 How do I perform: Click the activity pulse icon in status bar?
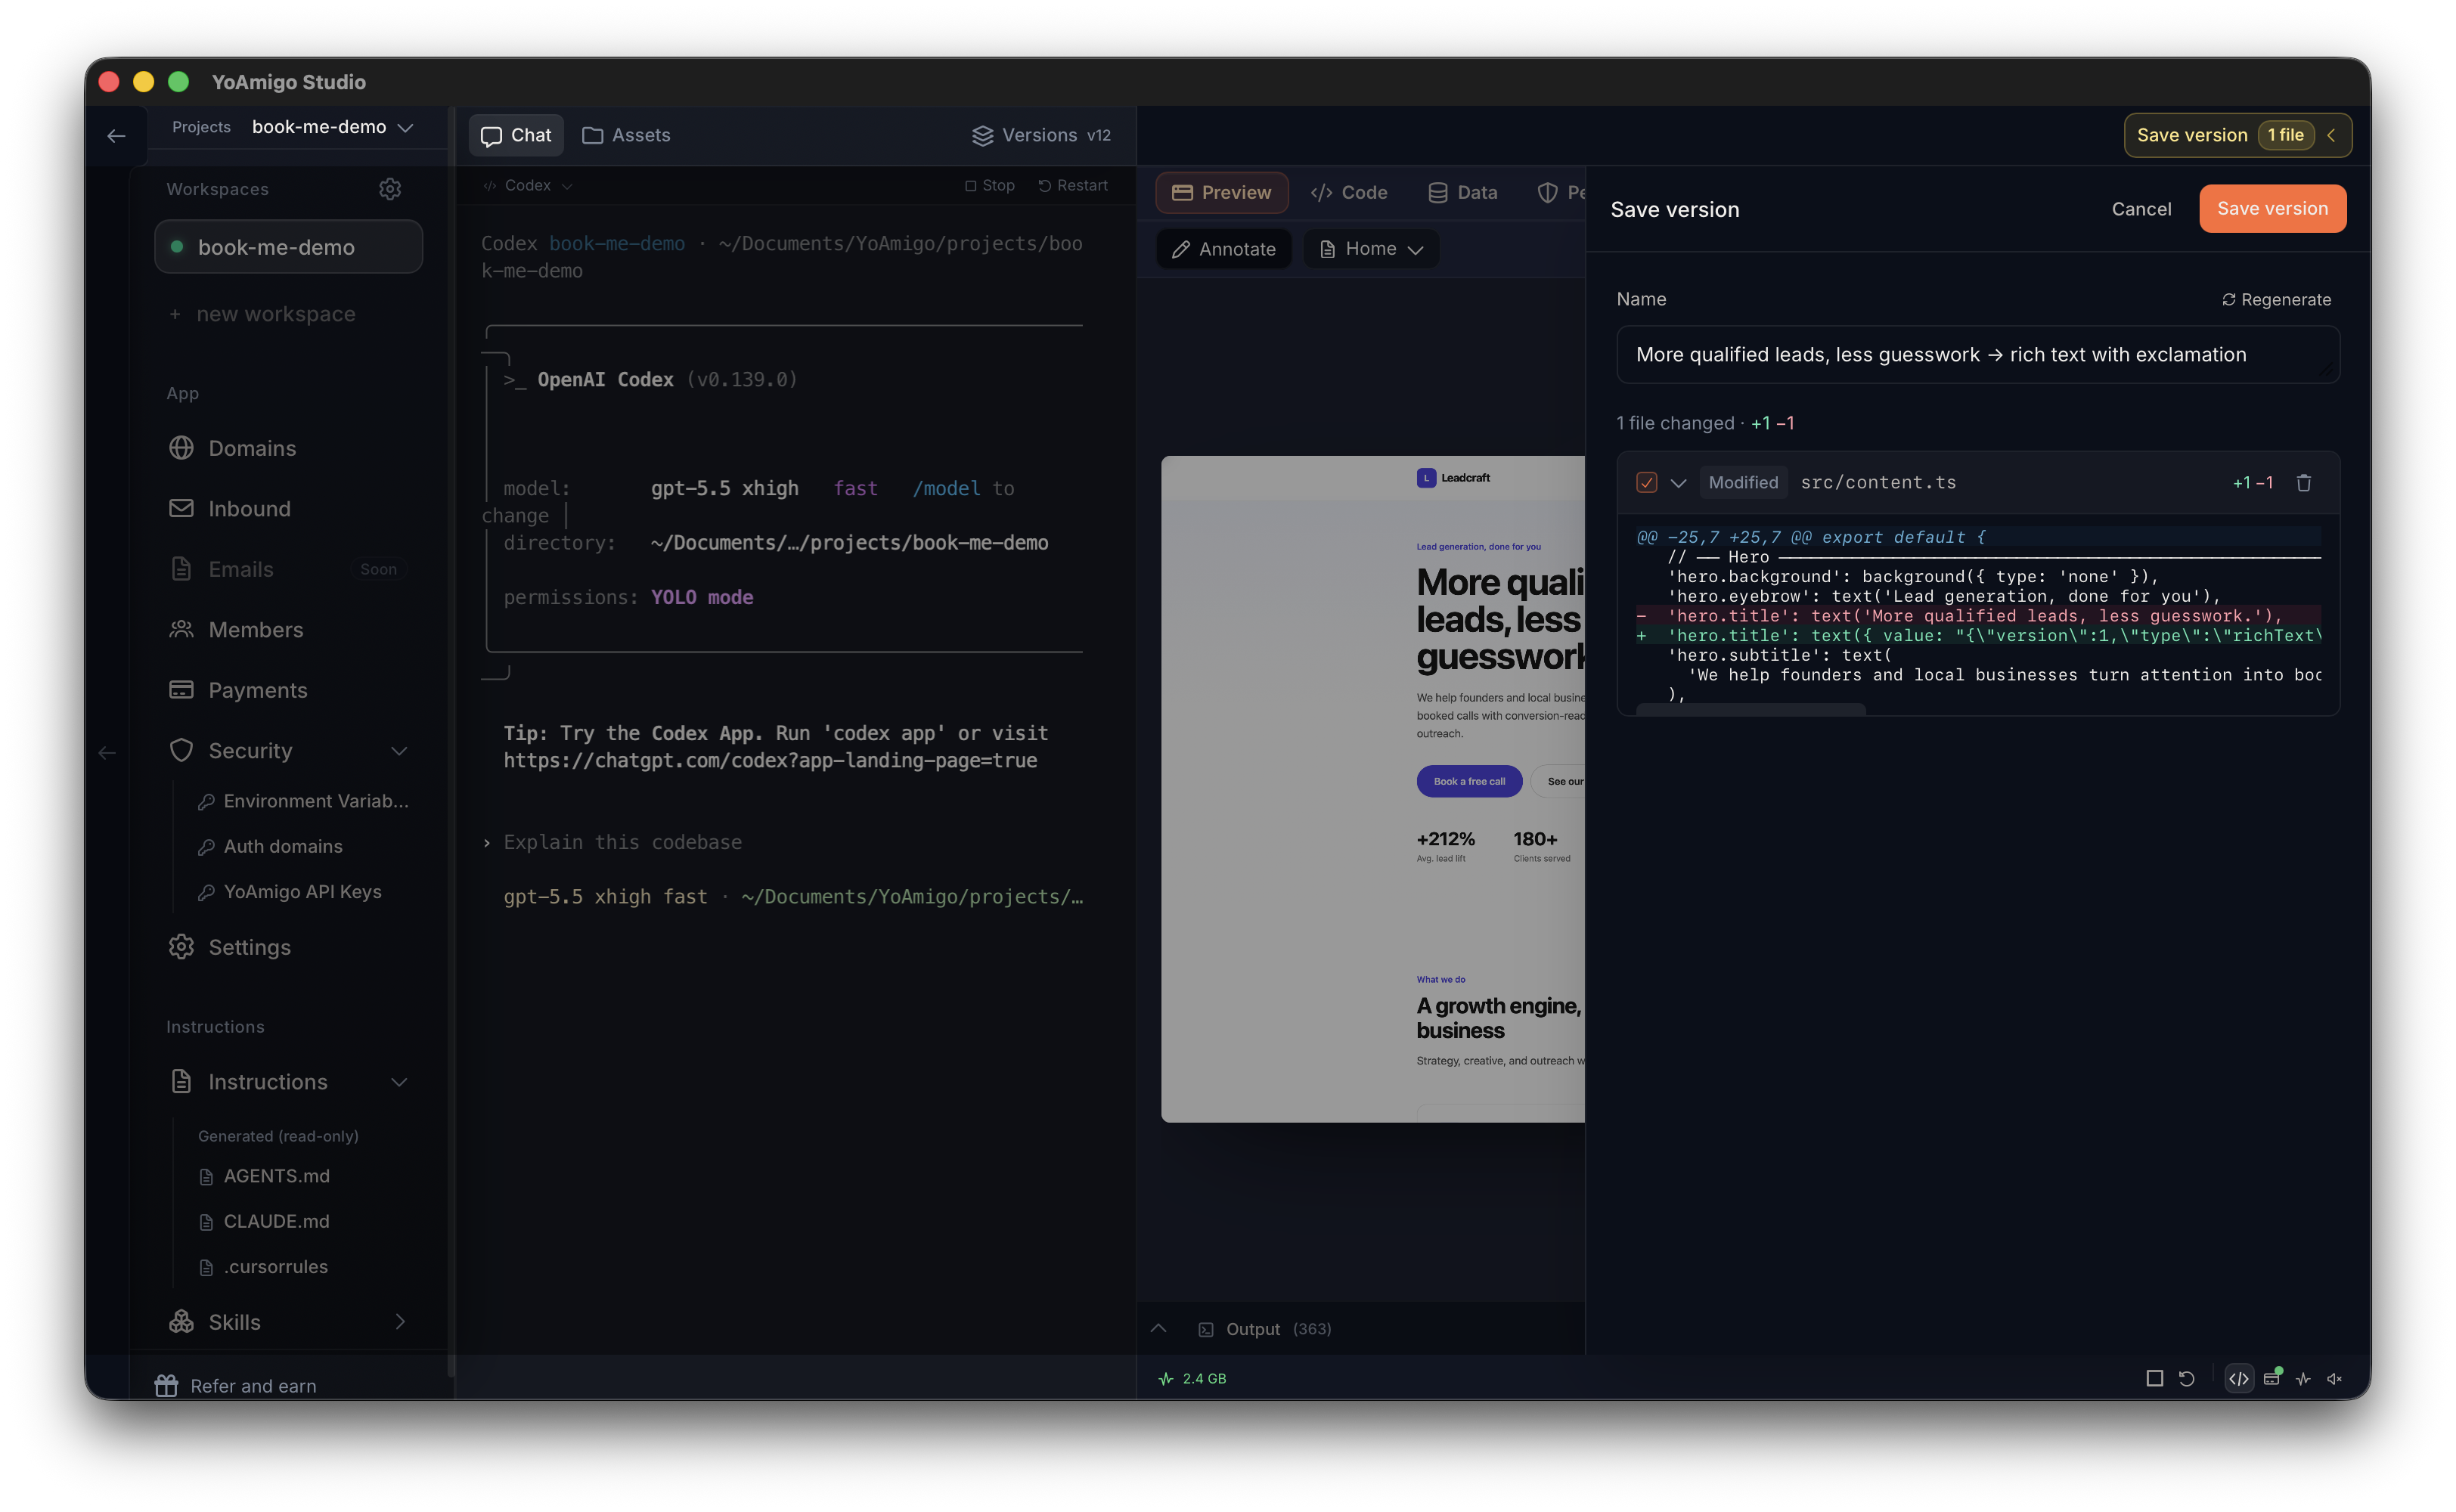pos(2303,1379)
